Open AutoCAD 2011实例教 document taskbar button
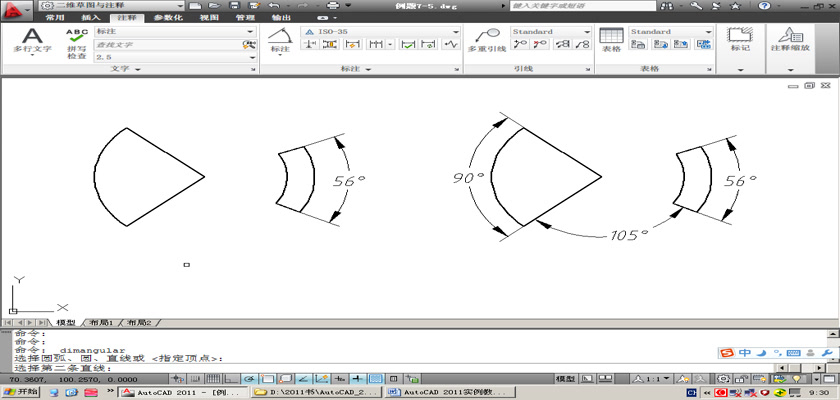Image resolution: width=840 pixels, height=400 pixels. (450, 392)
